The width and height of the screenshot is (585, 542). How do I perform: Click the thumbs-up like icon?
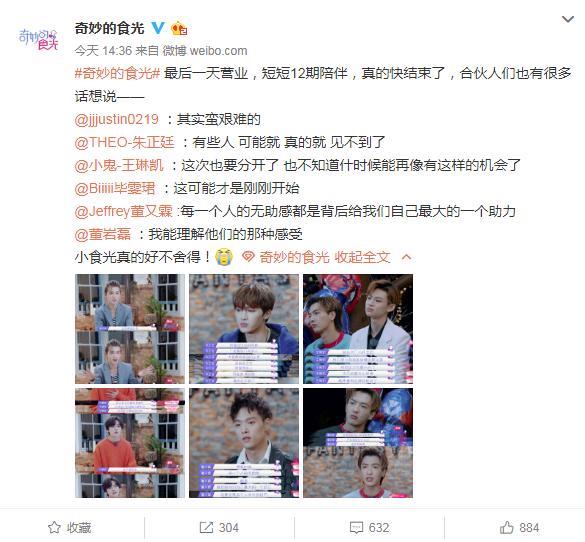coord(507,527)
